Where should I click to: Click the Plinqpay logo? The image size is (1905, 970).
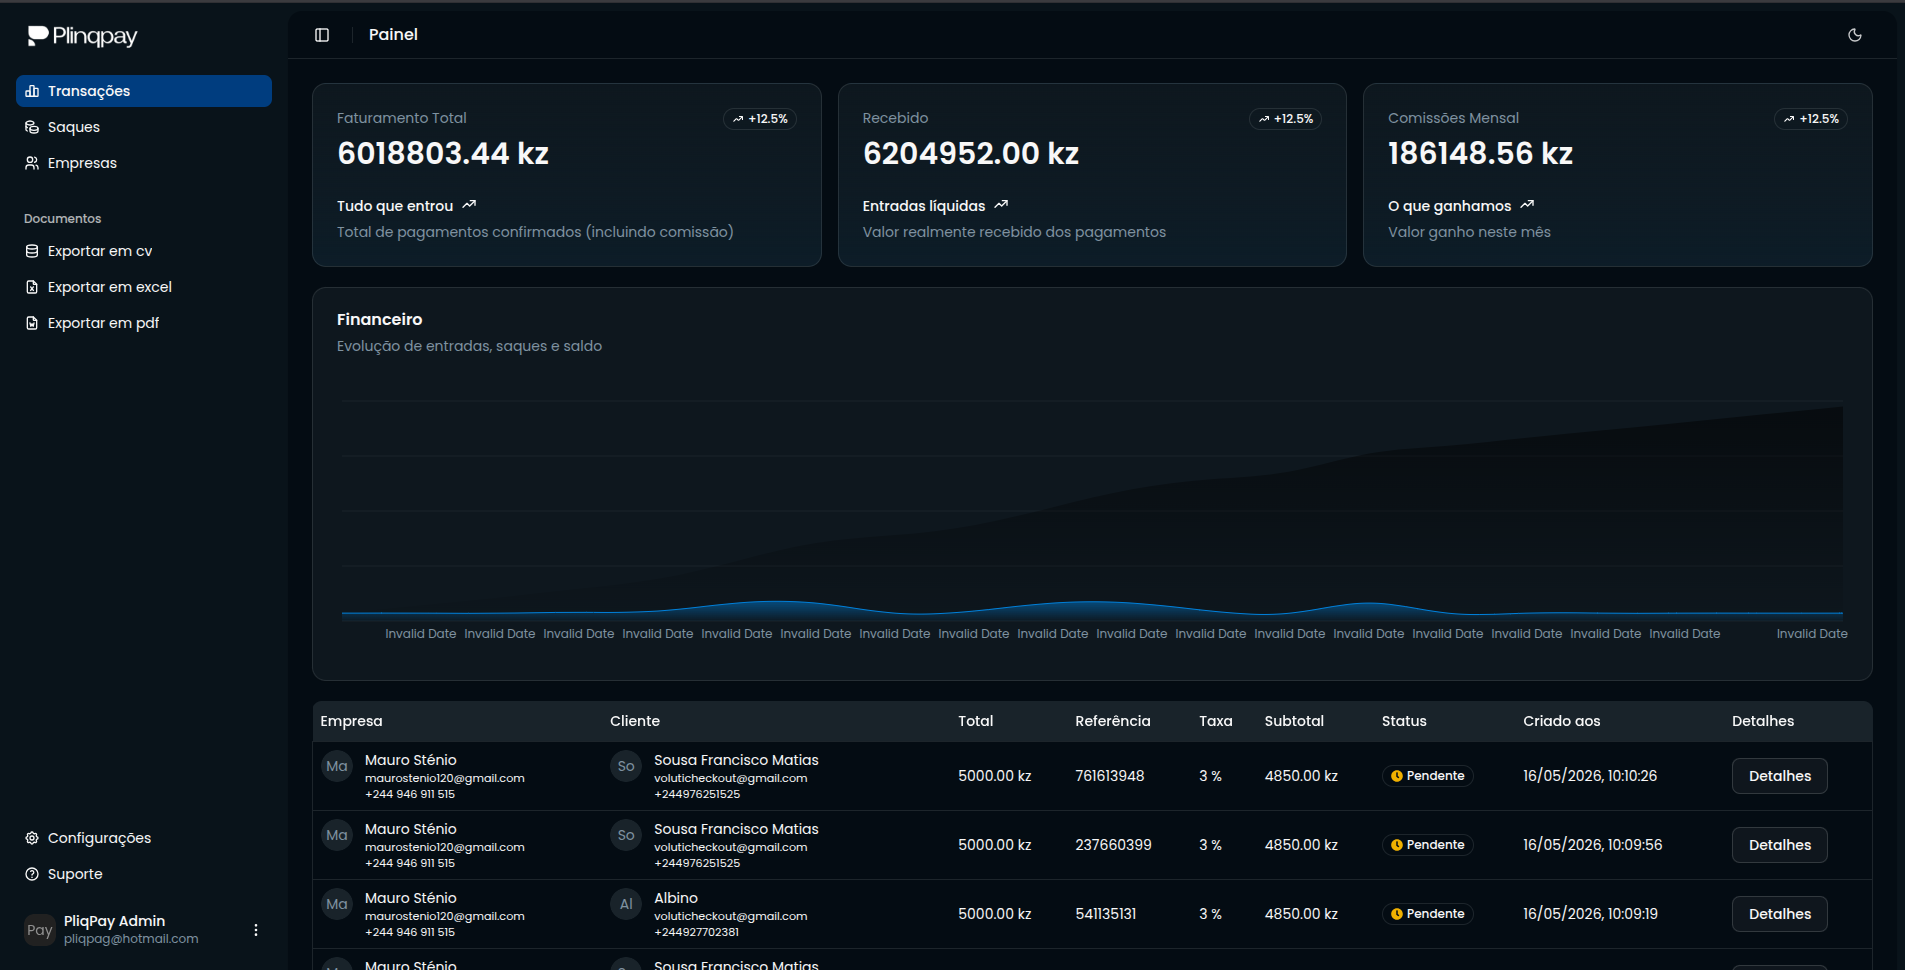click(x=82, y=36)
